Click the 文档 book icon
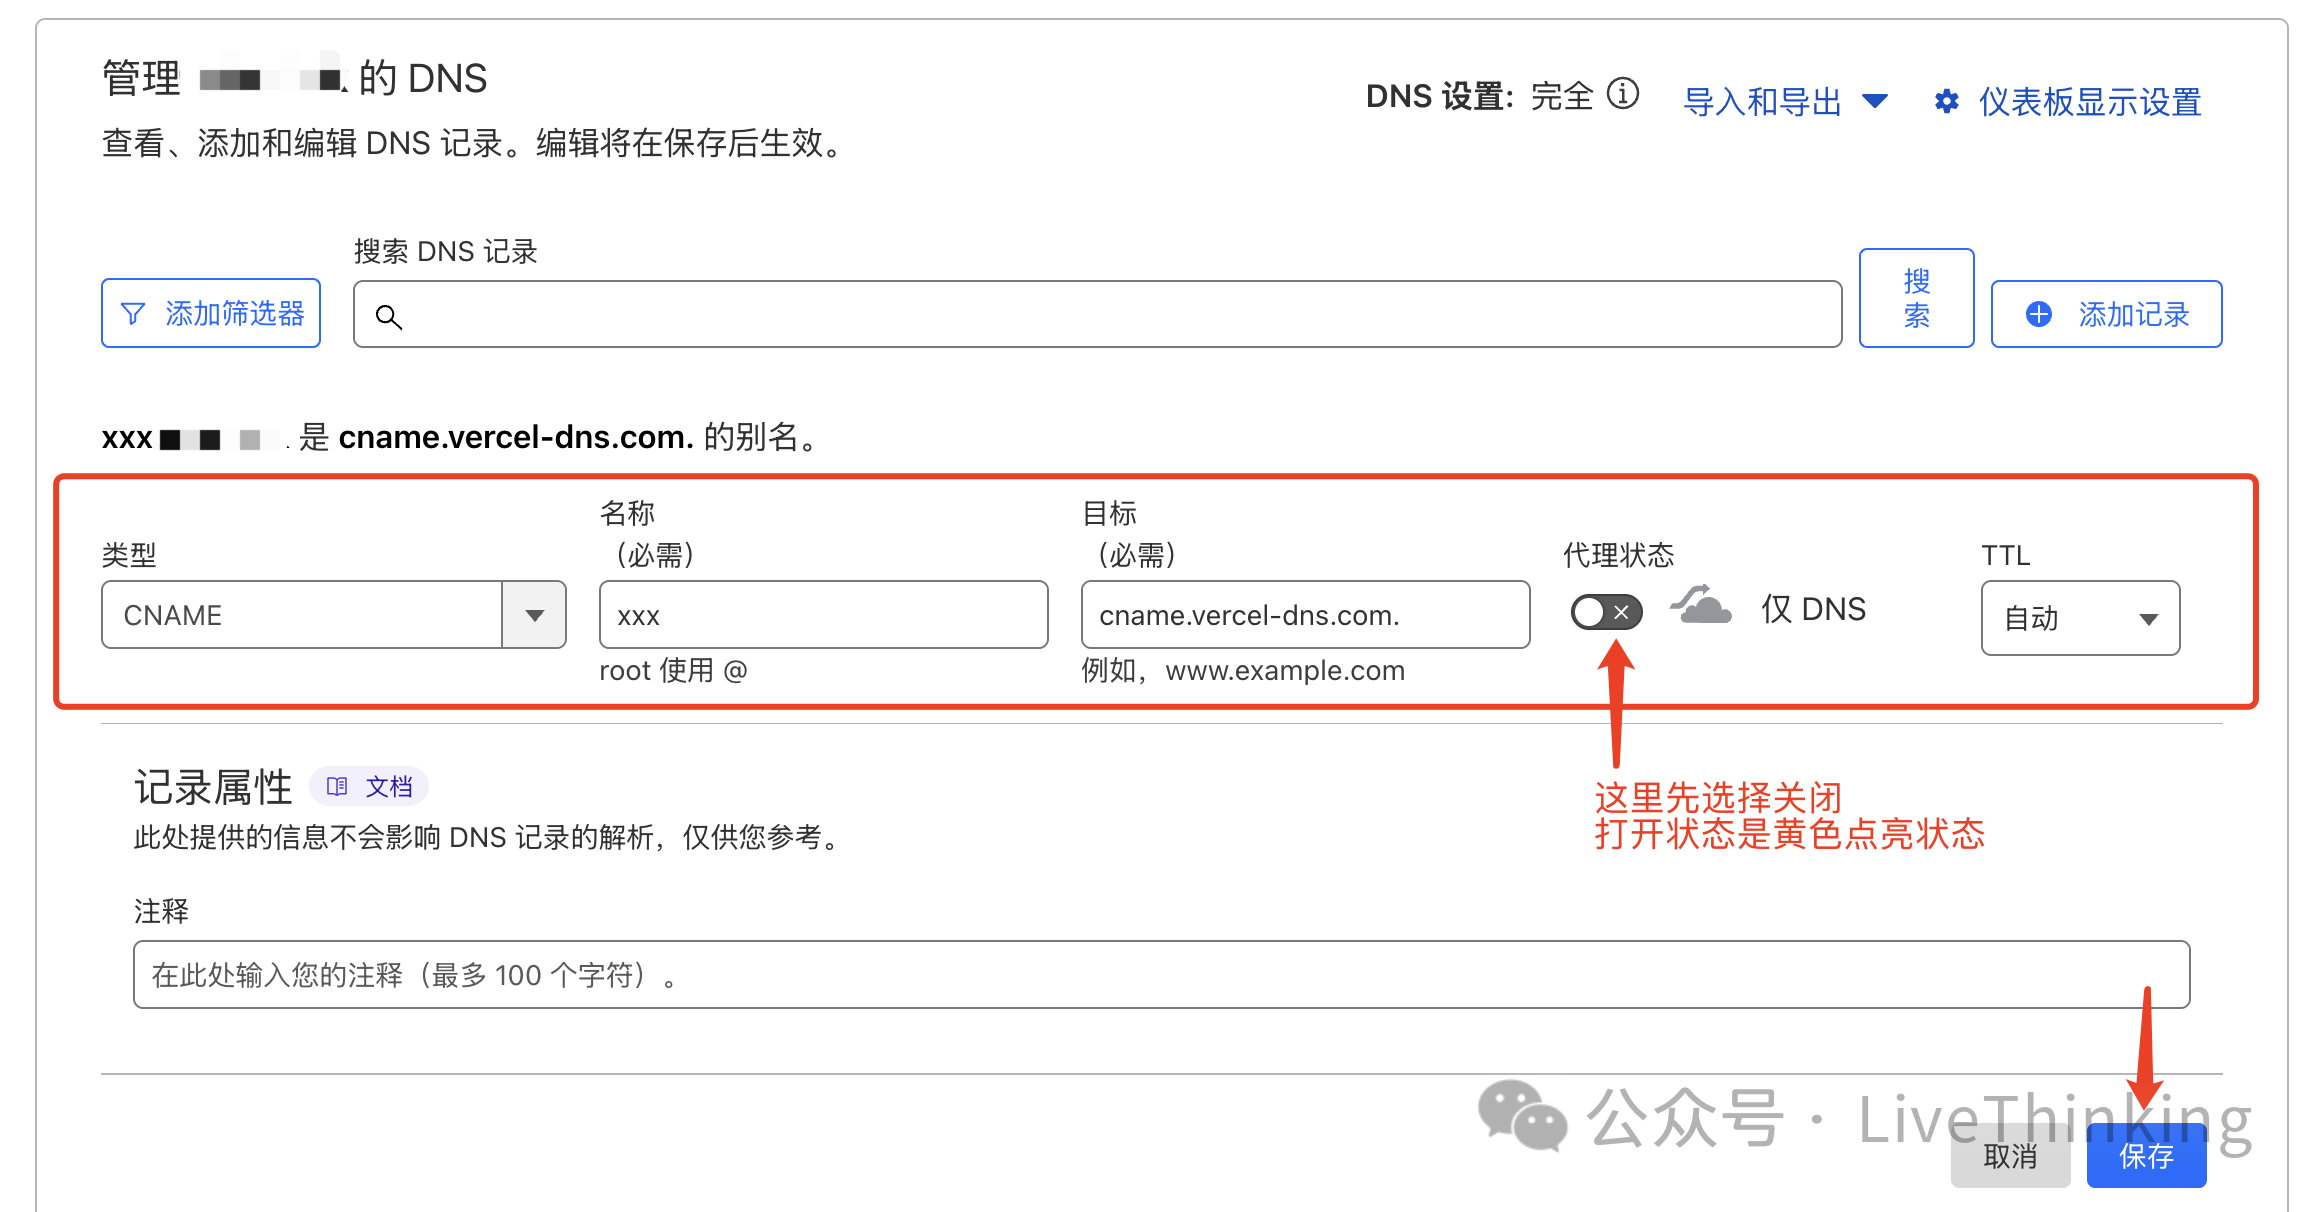The height and width of the screenshot is (1212, 2324). (337, 786)
